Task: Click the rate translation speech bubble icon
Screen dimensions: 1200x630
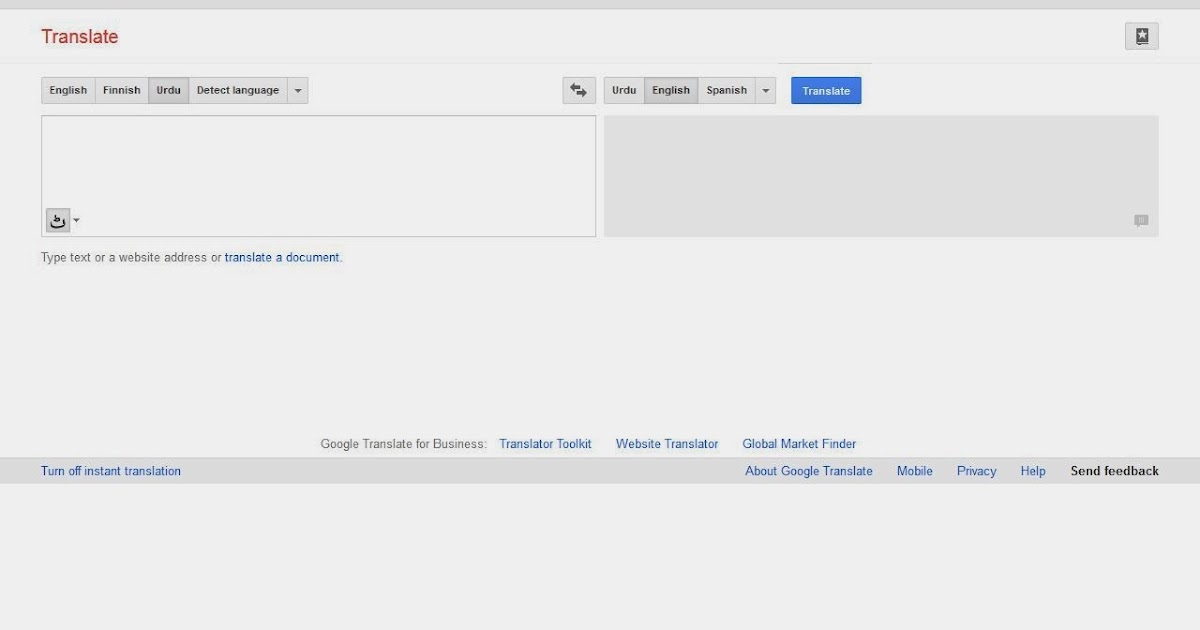Action: pyautogui.click(x=1141, y=221)
